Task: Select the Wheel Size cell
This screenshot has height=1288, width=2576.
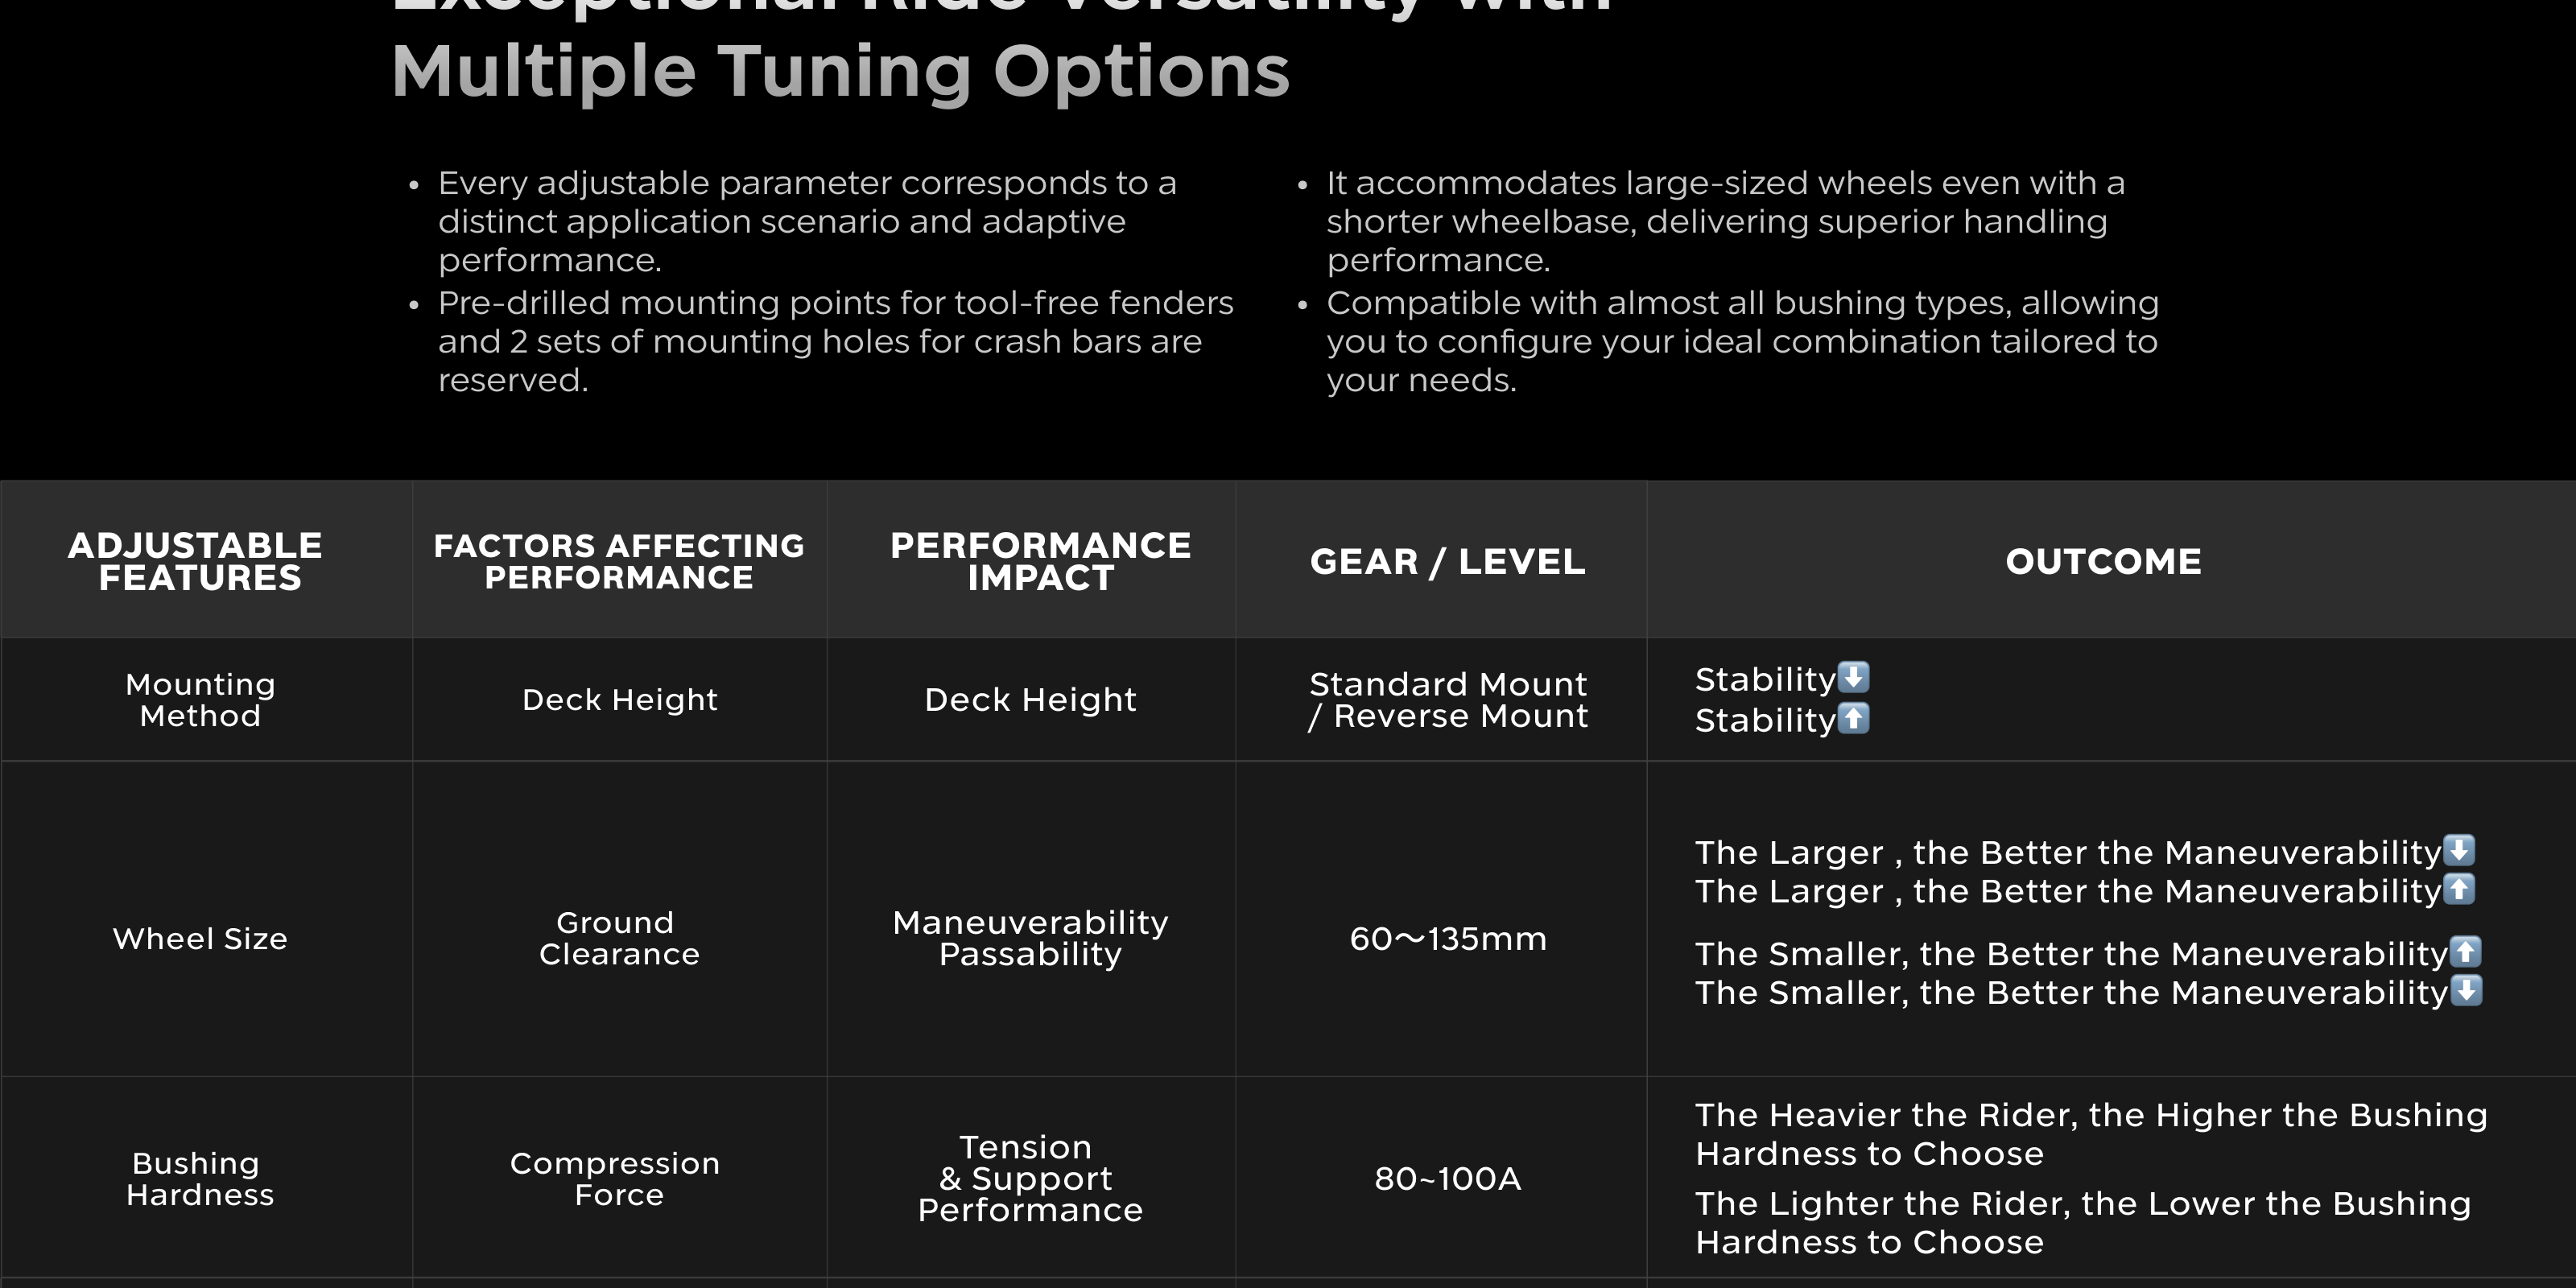Action: 200,939
